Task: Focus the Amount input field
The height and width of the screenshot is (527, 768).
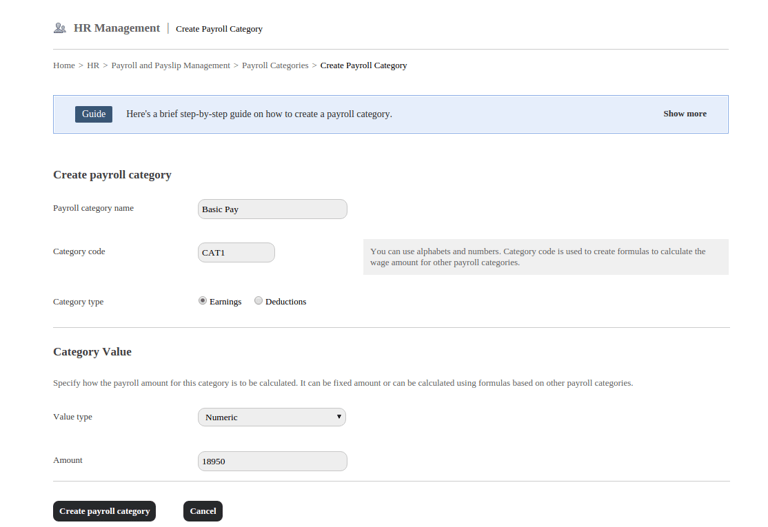Action: coord(272,461)
